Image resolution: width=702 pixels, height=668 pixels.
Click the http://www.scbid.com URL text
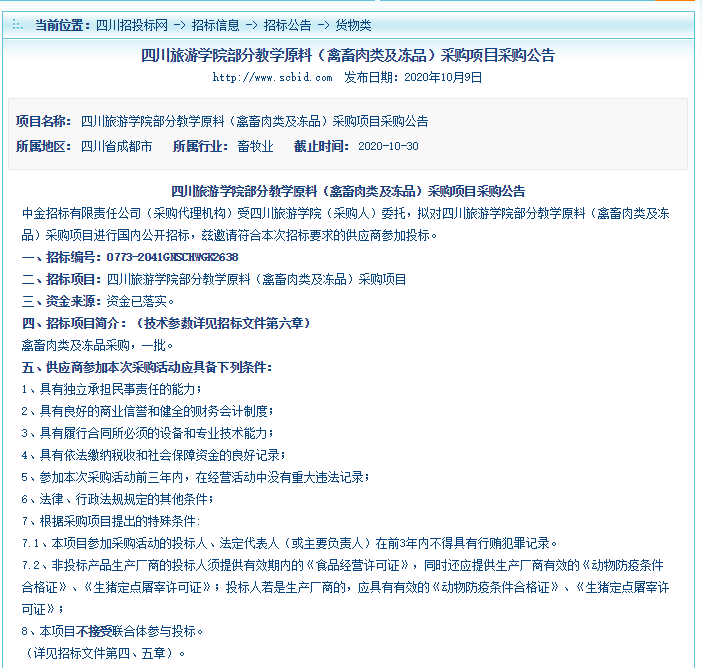point(272,77)
